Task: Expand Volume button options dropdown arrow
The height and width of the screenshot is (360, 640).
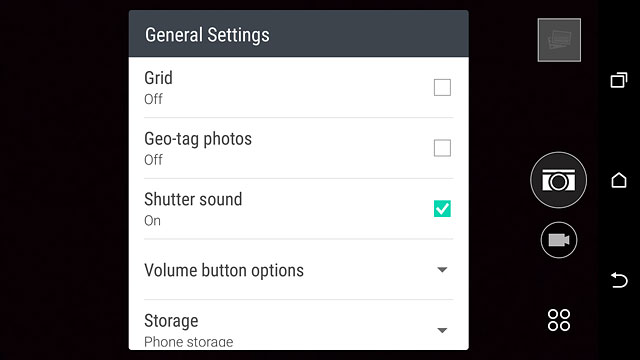Action: coord(442,270)
